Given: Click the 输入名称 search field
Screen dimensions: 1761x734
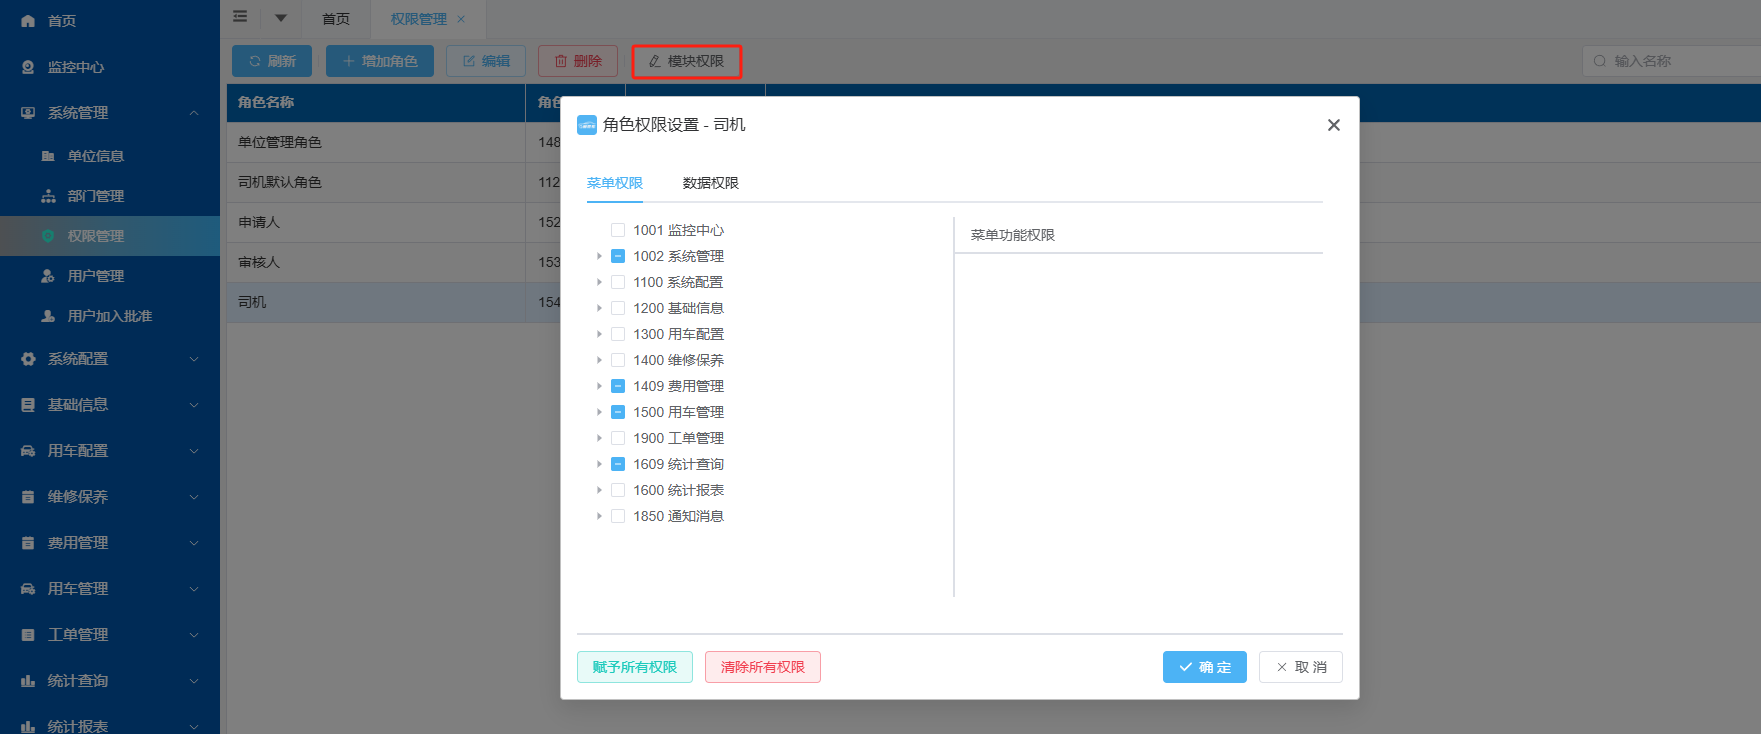Looking at the screenshot, I should coord(1680,61).
